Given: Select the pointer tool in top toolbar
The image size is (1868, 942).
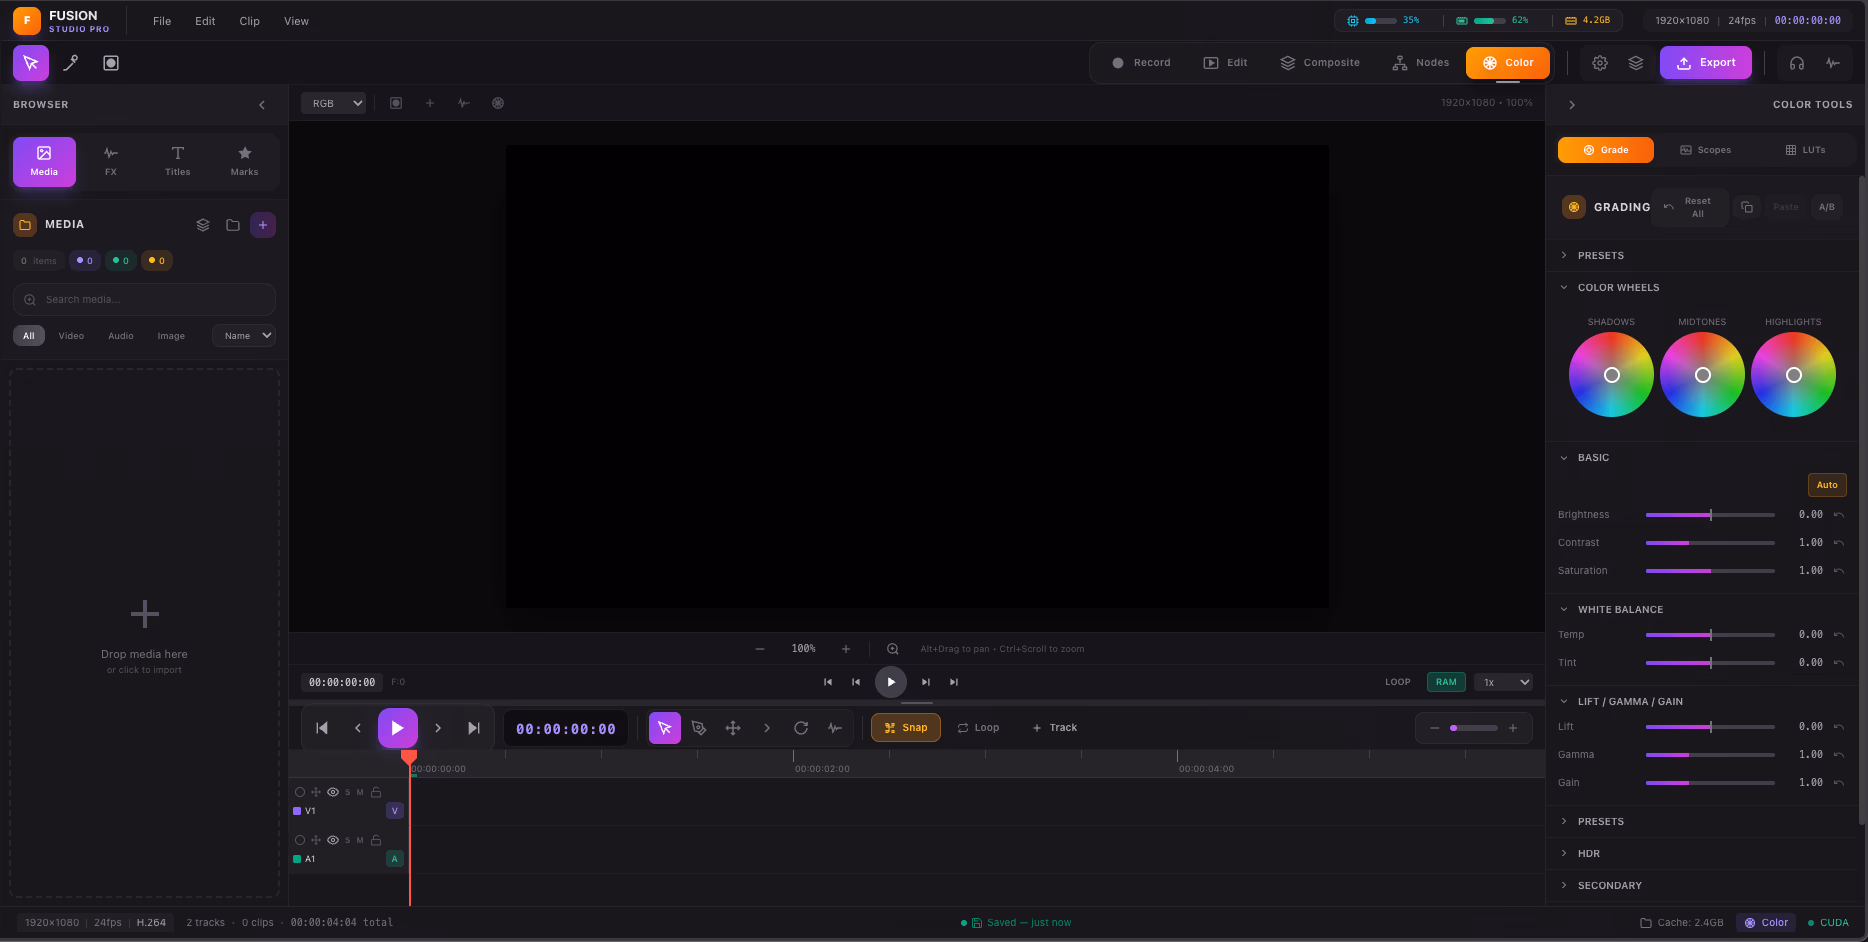Looking at the screenshot, I should pos(31,63).
